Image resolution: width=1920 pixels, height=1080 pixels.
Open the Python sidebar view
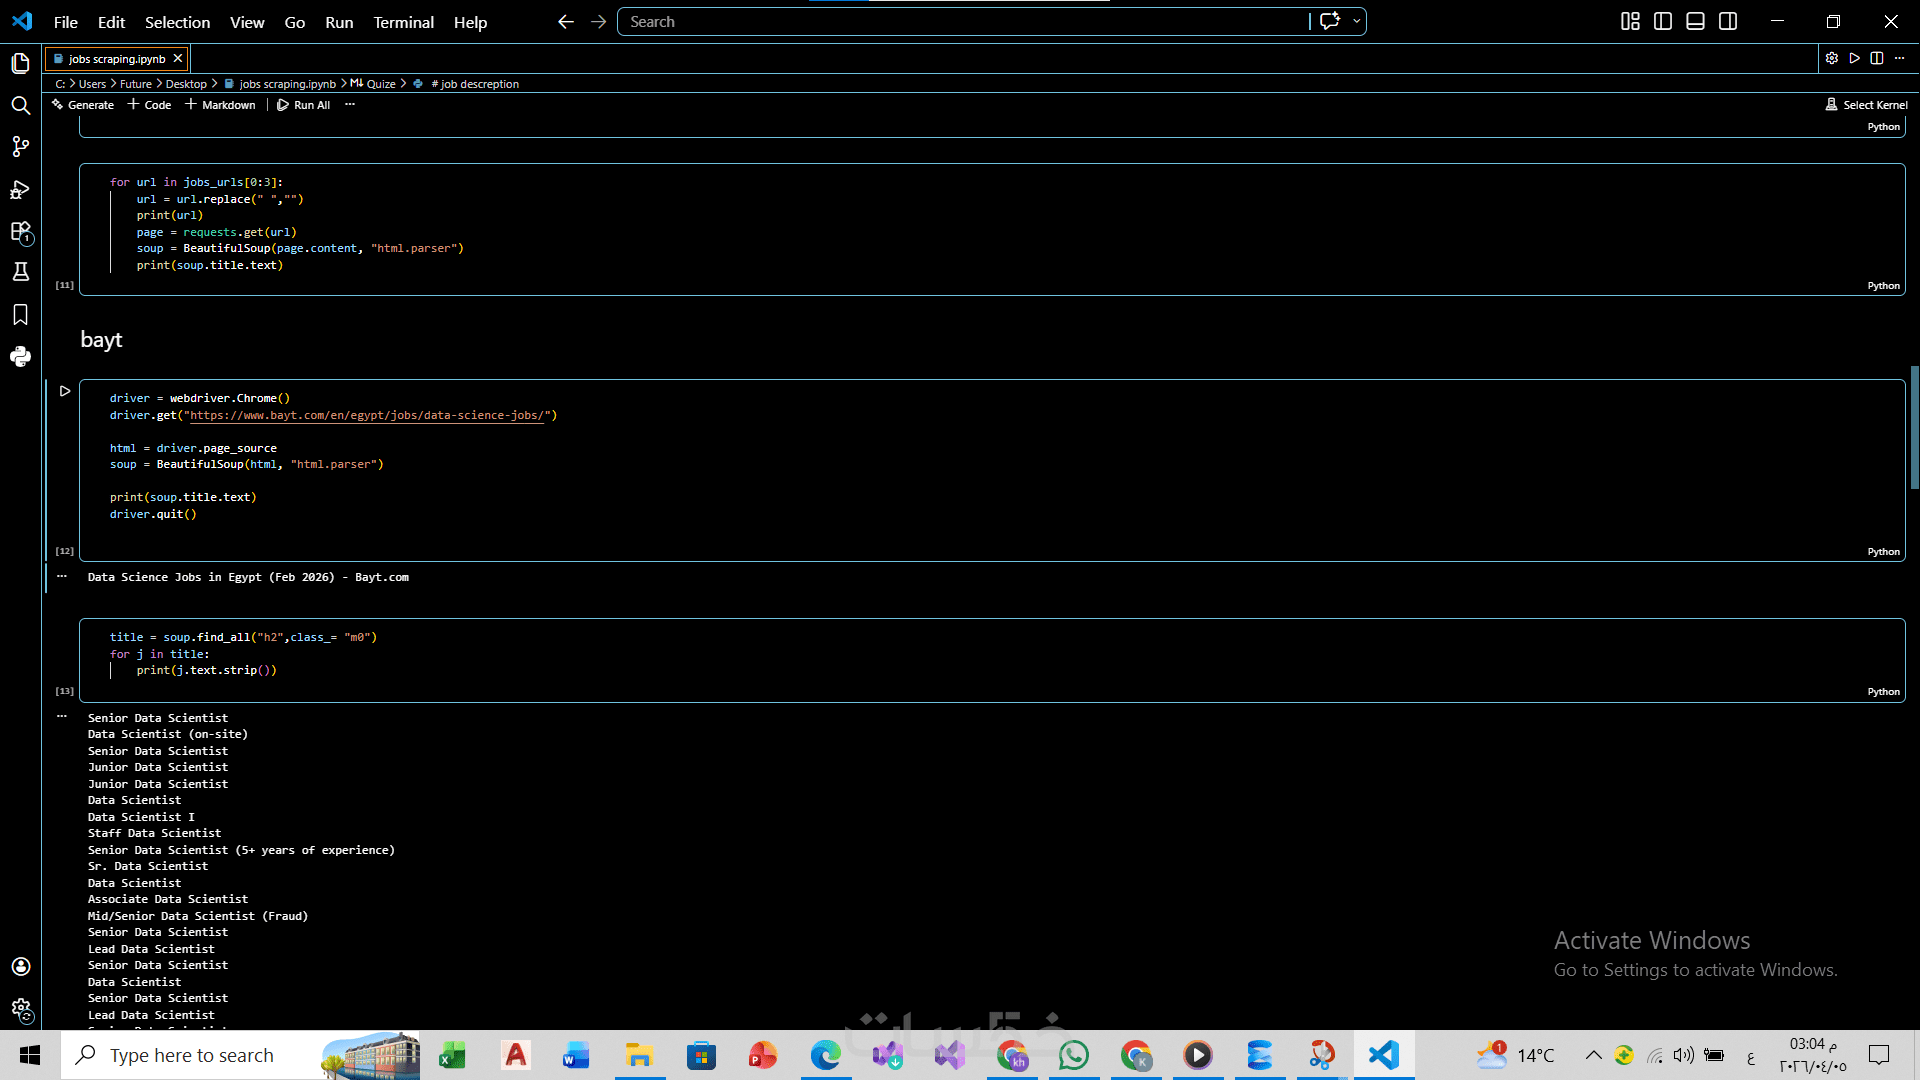20,357
